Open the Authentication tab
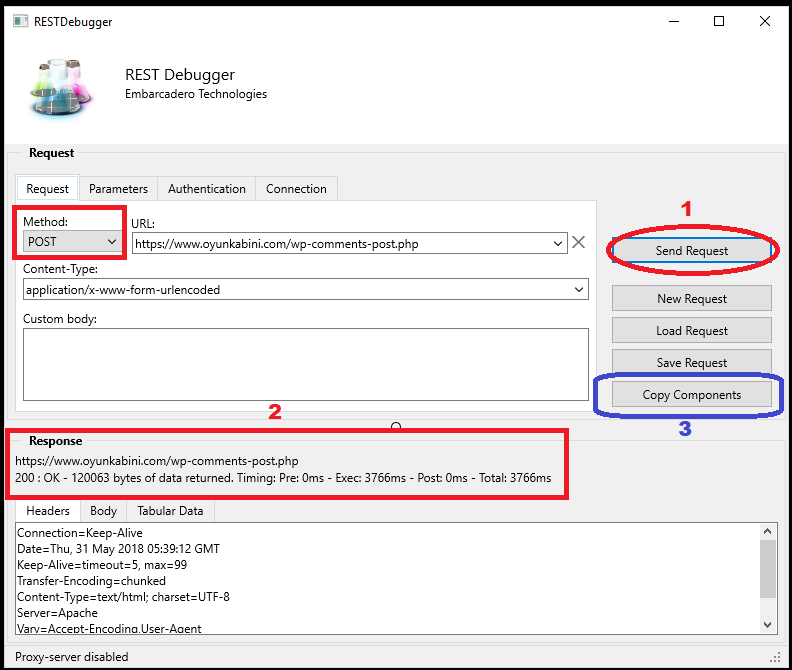 point(207,188)
